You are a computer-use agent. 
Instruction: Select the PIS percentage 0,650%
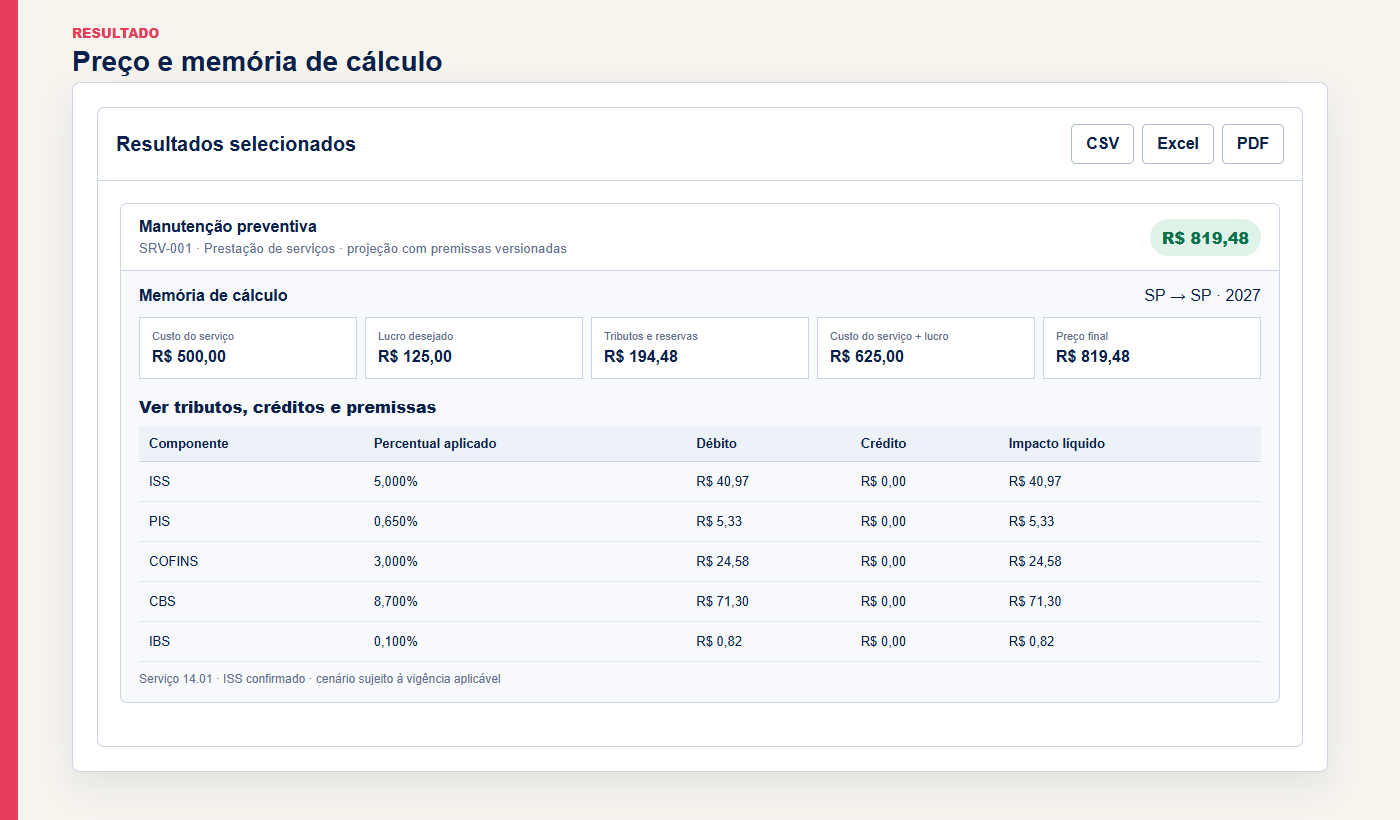point(396,522)
